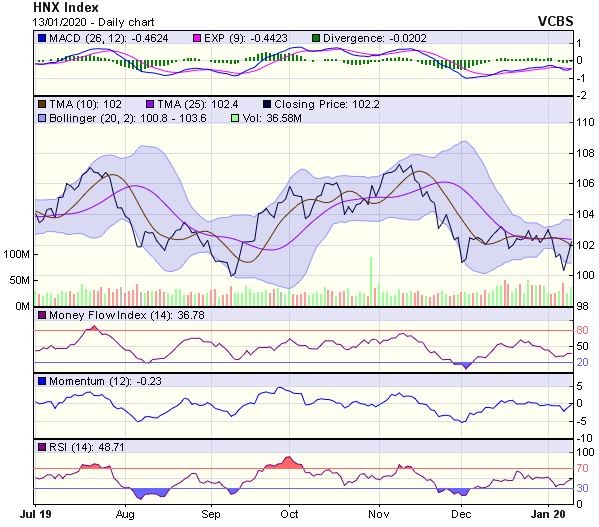Click the Jul 19 date axis label
599x527 pixels.
[x=36, y=514]
